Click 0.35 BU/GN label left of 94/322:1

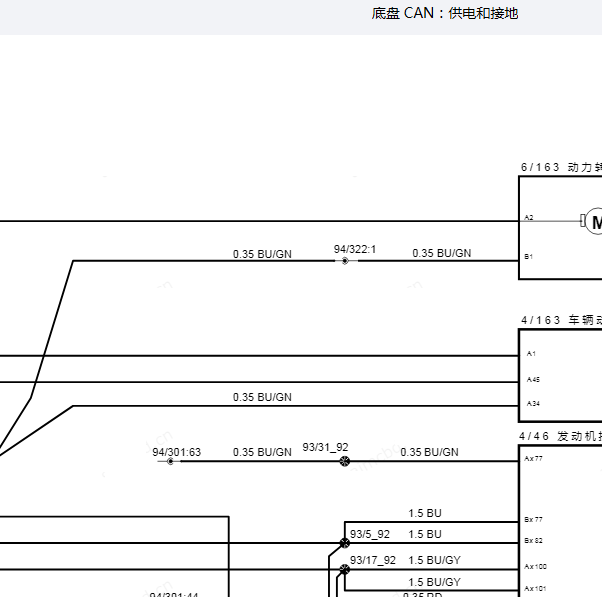click(x=262, y=254)
